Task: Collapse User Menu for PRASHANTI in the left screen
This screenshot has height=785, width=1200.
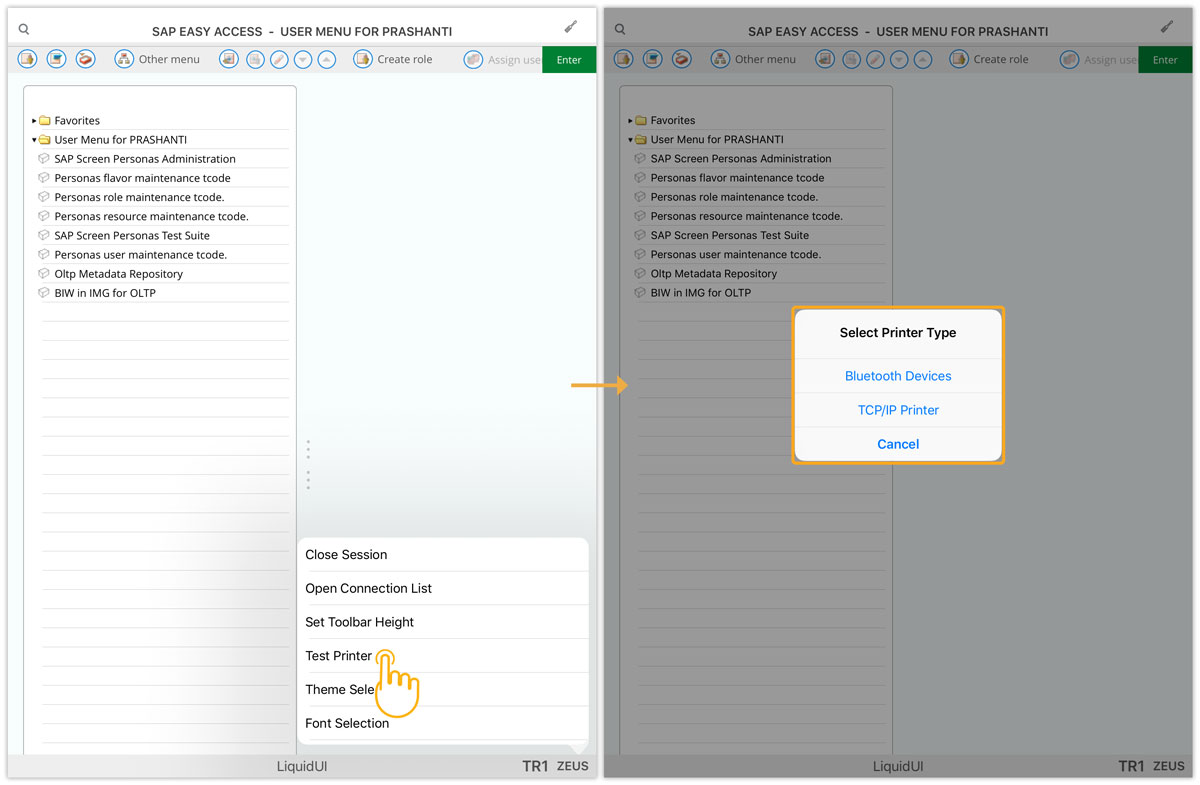Action: [34, 140]
